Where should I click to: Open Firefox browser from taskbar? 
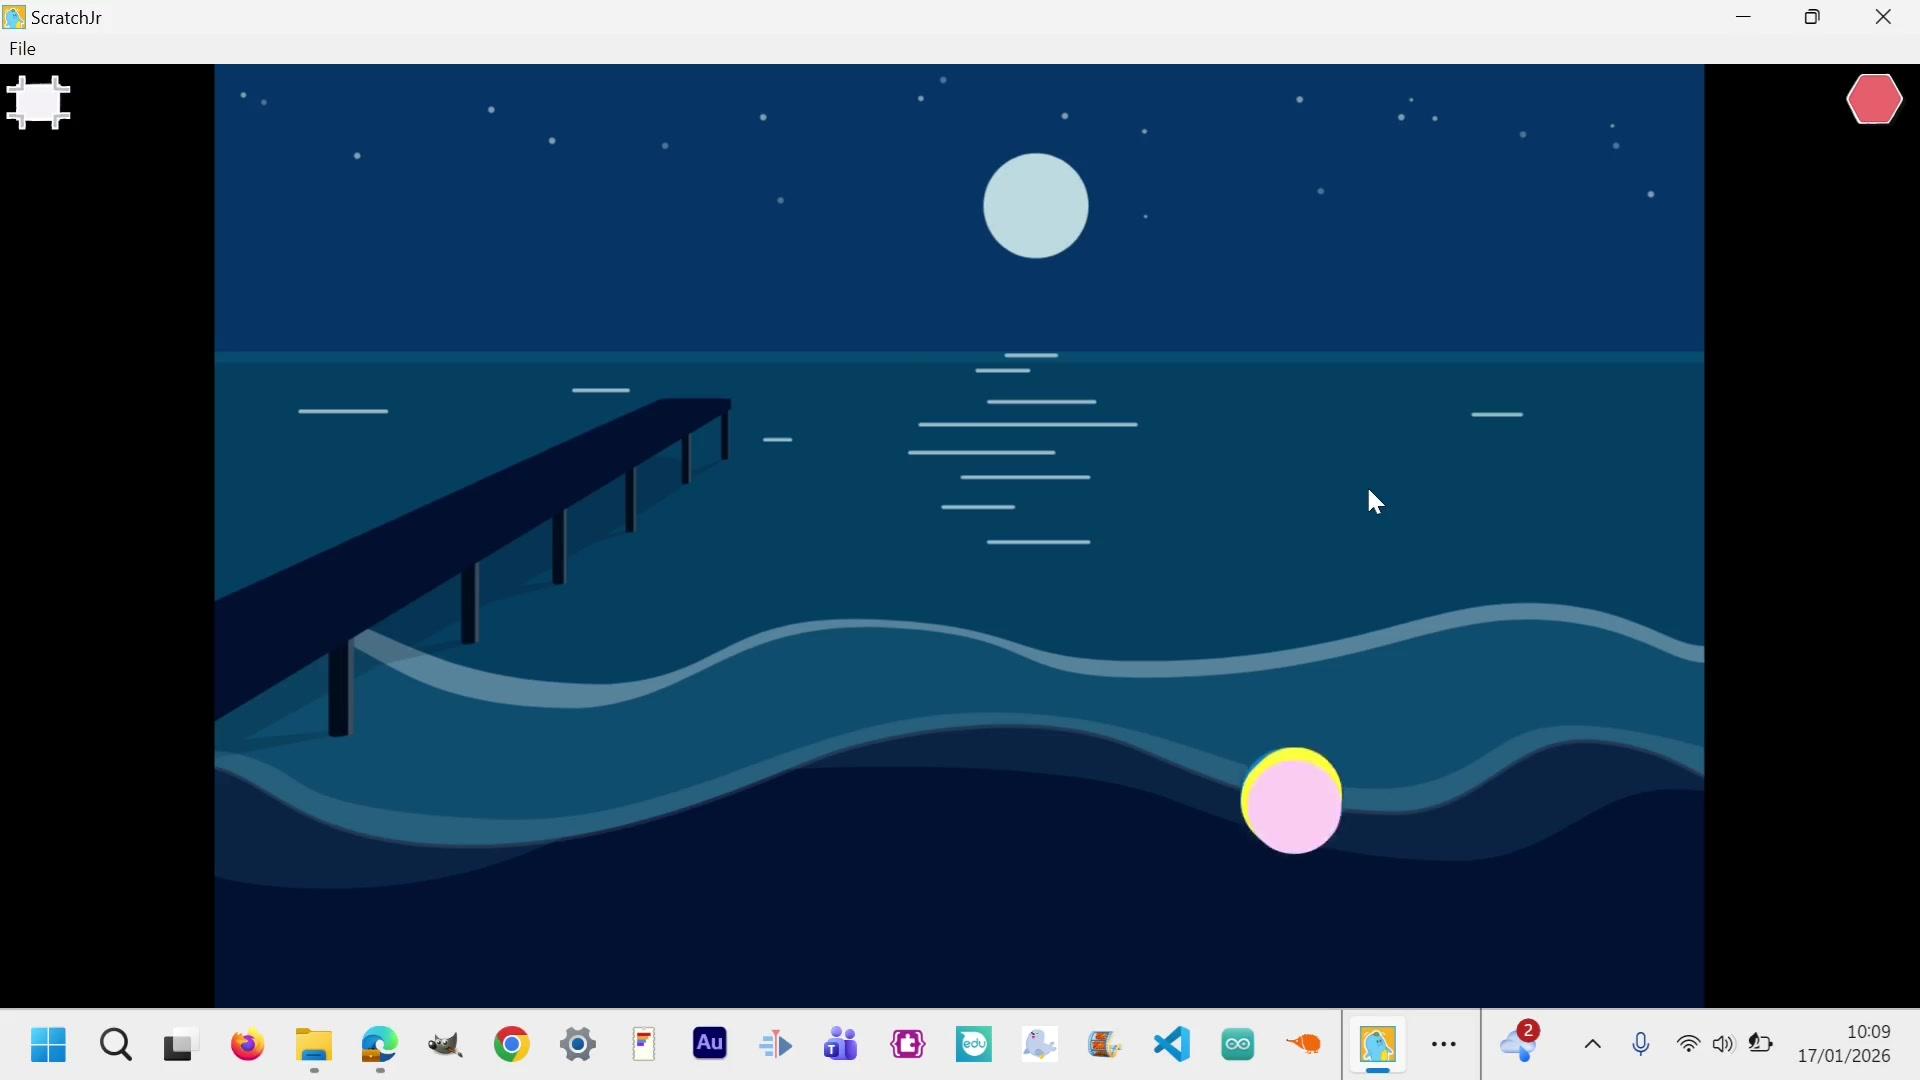248,1045
